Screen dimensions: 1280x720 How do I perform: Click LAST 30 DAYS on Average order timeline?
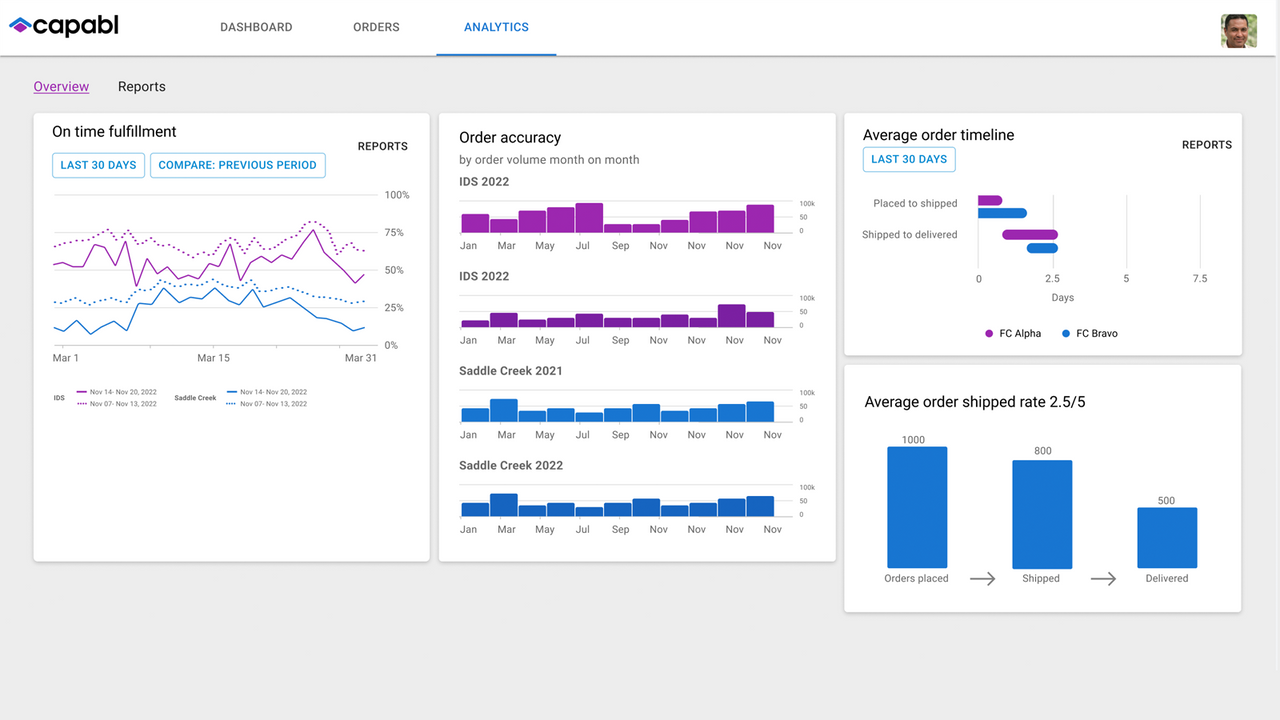pos(909,159)
